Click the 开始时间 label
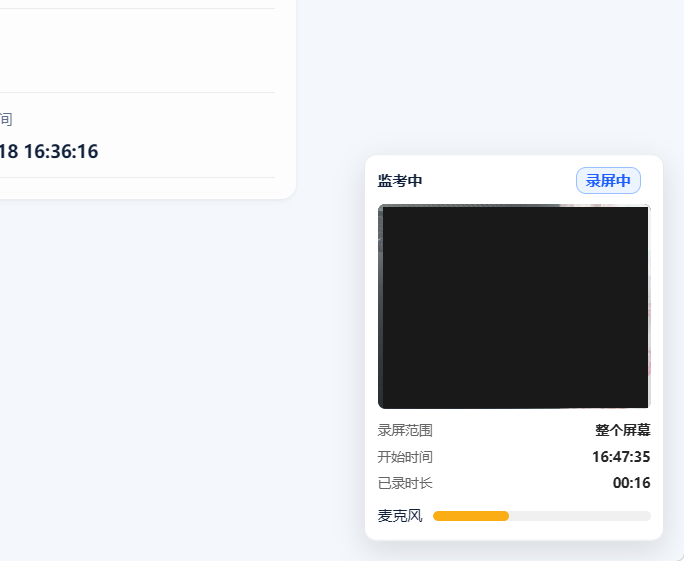Screen dimensions: 684x561 (x=405, y=457)
